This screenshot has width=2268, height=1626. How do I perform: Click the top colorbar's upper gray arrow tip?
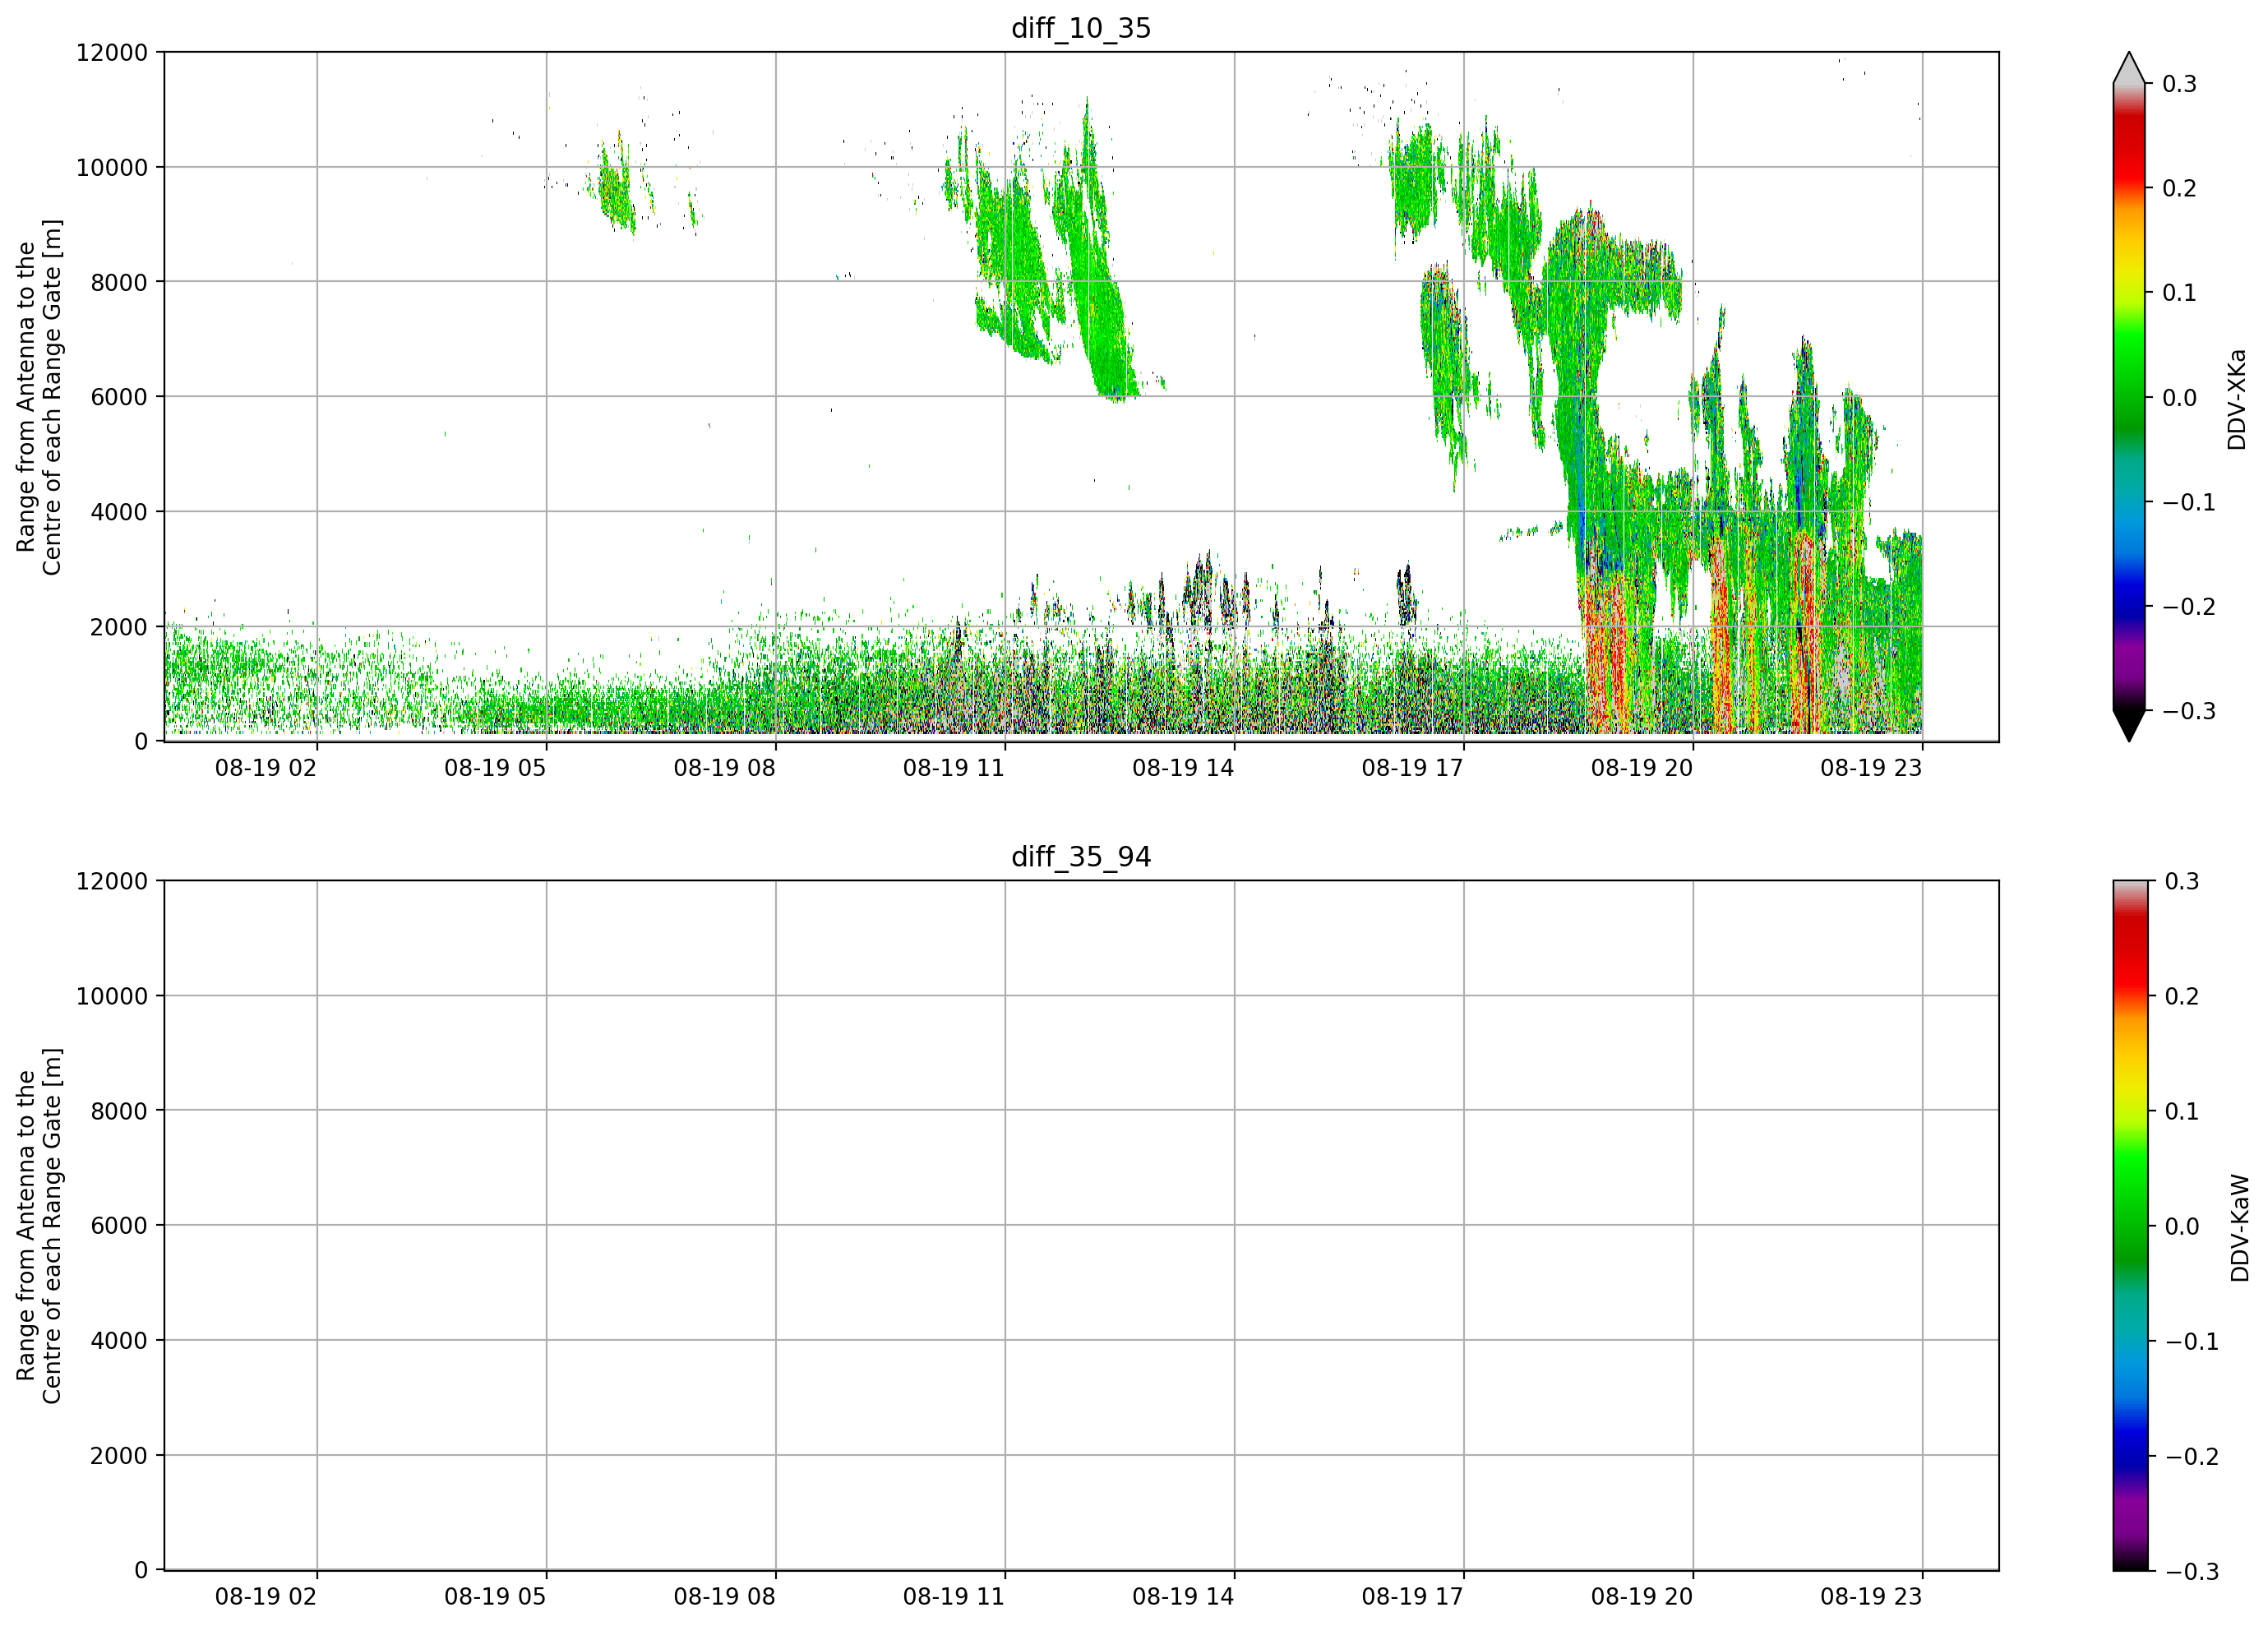[x=2129, y=66]
